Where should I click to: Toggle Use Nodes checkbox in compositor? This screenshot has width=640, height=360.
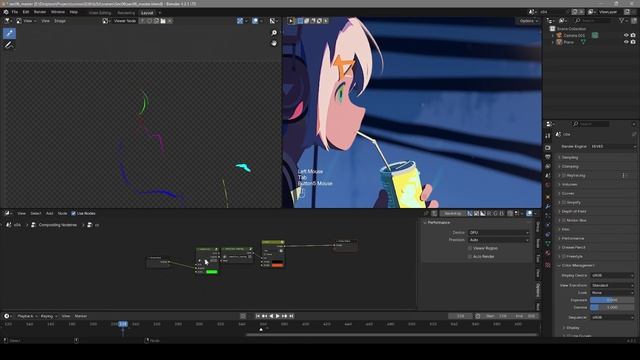[x=73, y=213]
